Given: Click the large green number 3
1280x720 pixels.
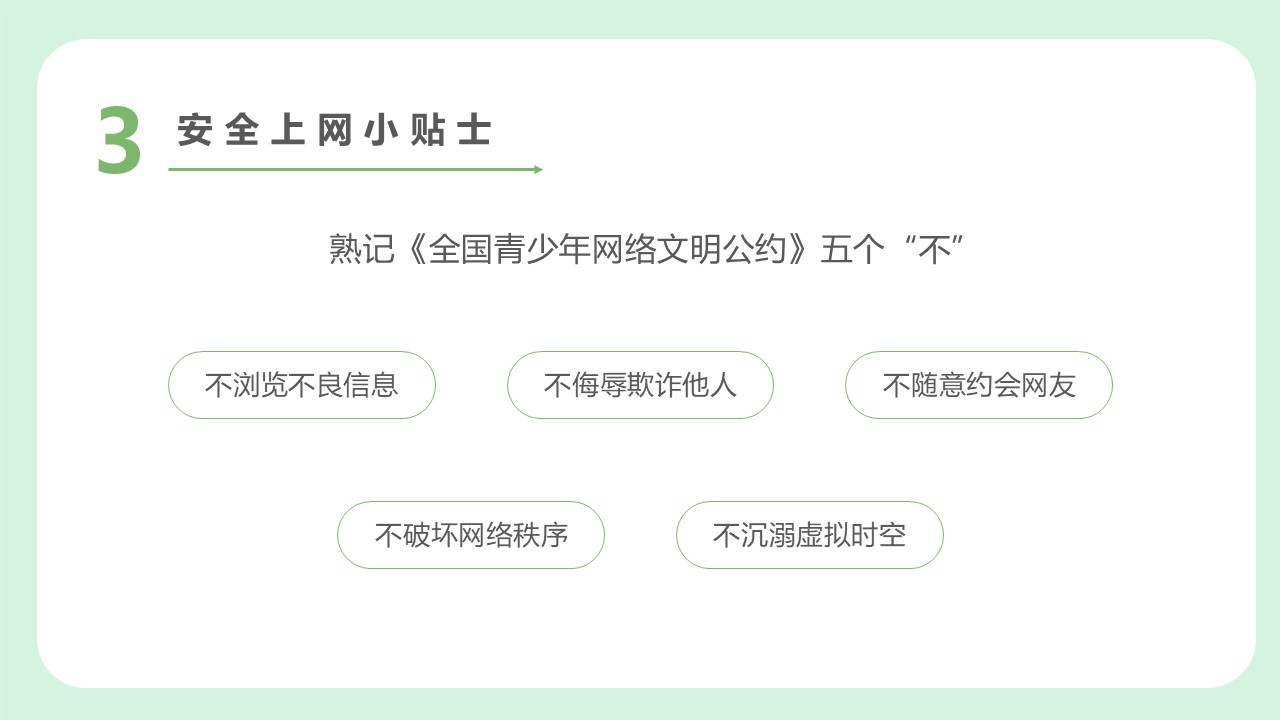Looking at the screenshot, I should tap(120, 140).
